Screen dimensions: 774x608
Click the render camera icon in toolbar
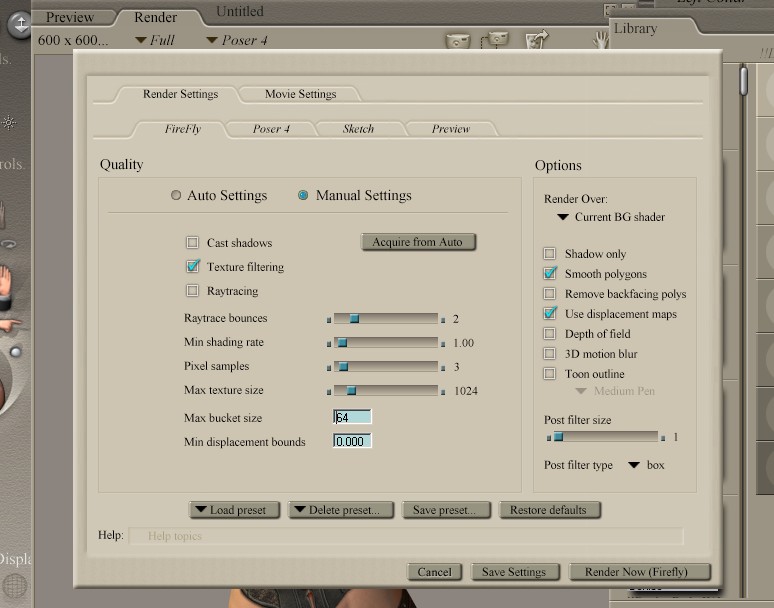tap(458, 40)
